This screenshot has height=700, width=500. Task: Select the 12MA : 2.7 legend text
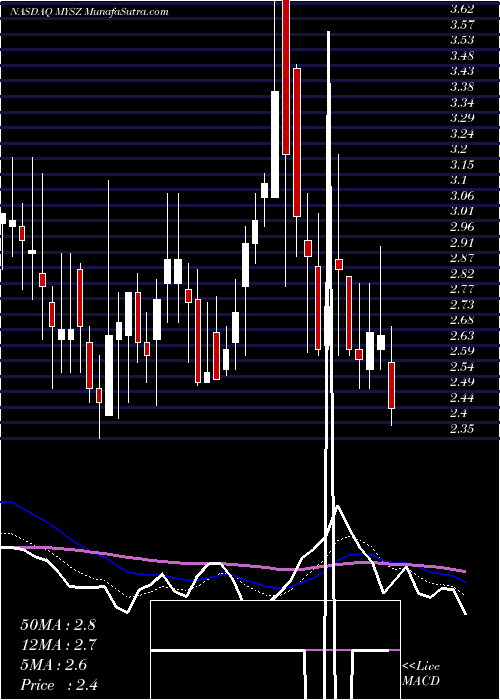pyautogui.click(x=58, y=645)
